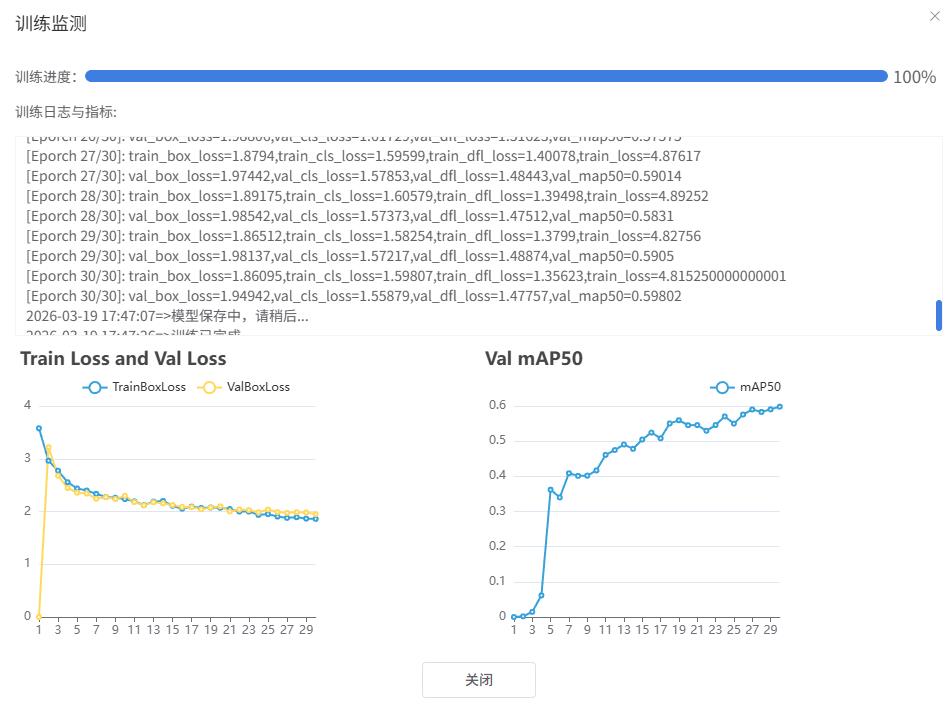
Task: Click the Epoch 30/30 val_map50 log line
Action: coord(354,296)
